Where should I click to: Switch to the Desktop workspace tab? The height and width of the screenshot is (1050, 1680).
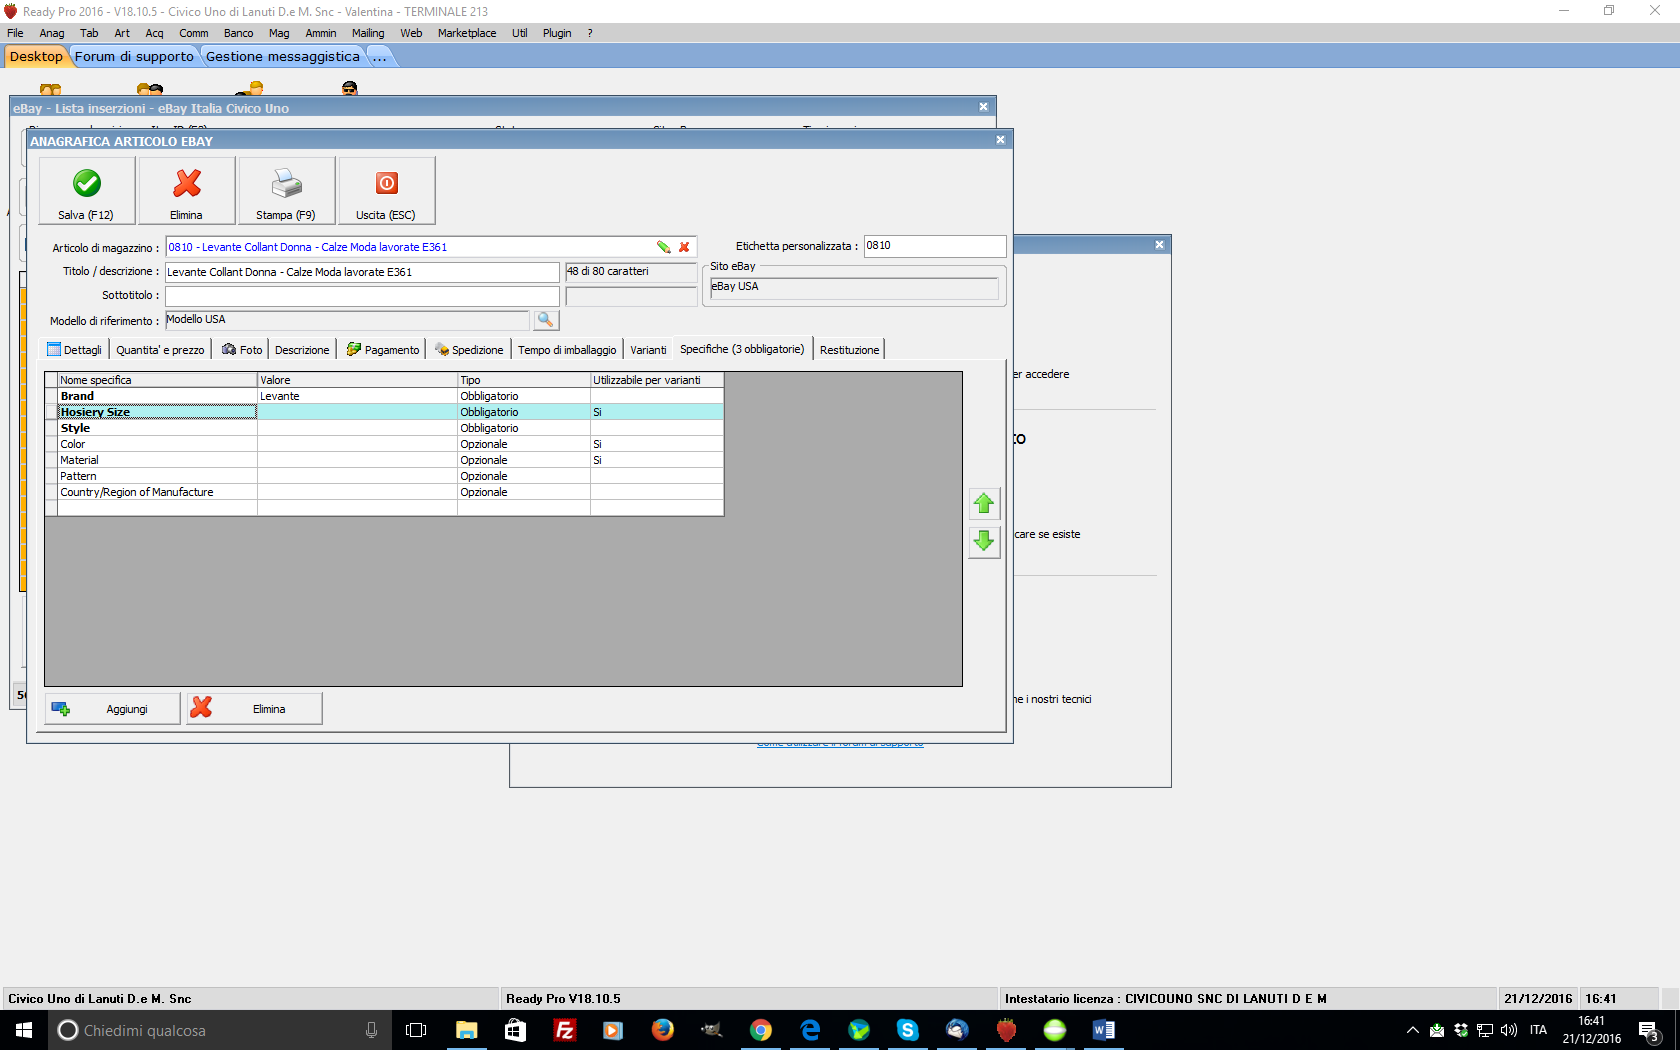point(36,57)
